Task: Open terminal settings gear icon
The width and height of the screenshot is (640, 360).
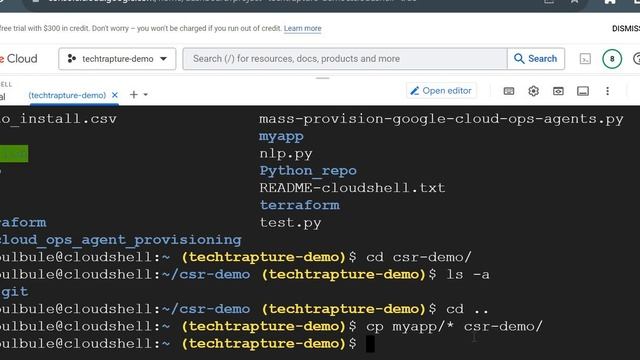Action: (x=533, y=91)
